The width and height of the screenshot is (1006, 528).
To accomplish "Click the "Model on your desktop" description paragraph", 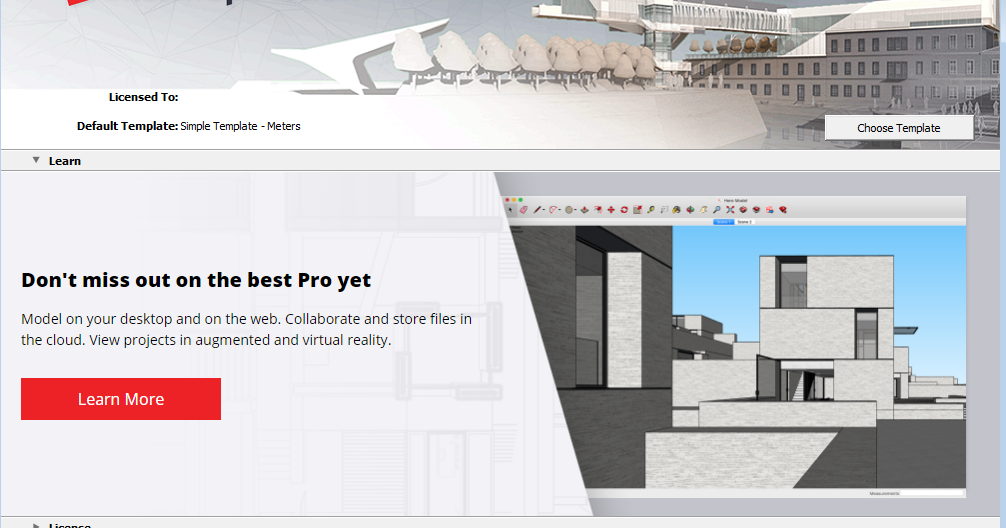I will [246, 329].
